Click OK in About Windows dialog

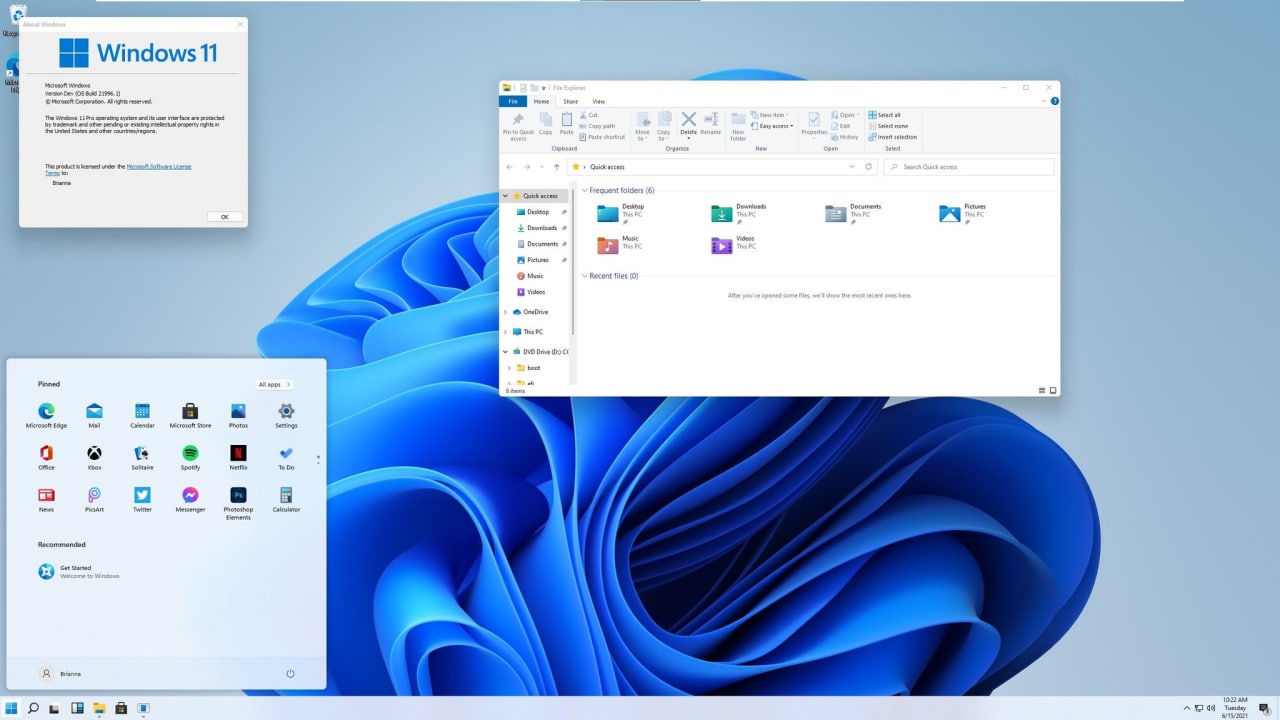(x=225, y=216)
